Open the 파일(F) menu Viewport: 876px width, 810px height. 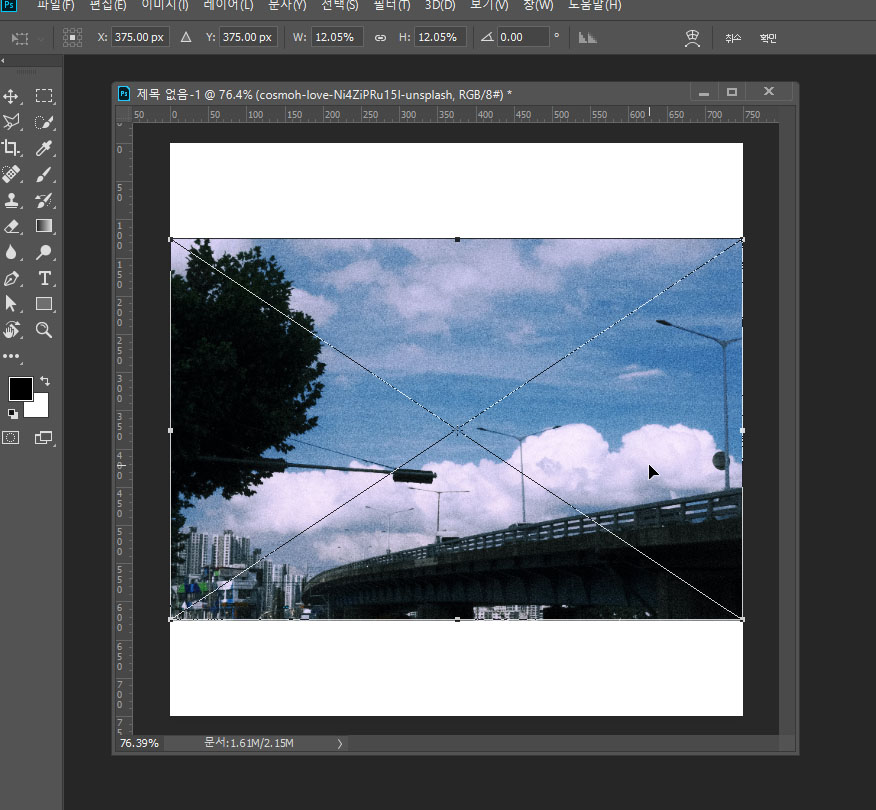coord(55,6)
